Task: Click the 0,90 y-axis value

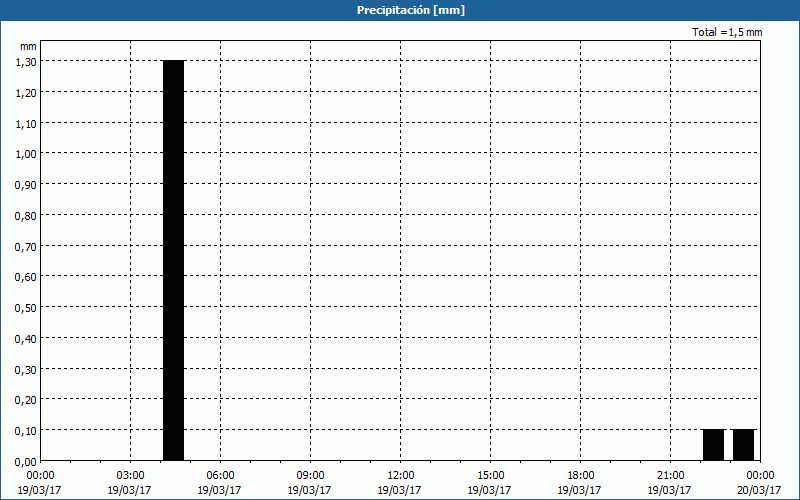Action: 26,184
